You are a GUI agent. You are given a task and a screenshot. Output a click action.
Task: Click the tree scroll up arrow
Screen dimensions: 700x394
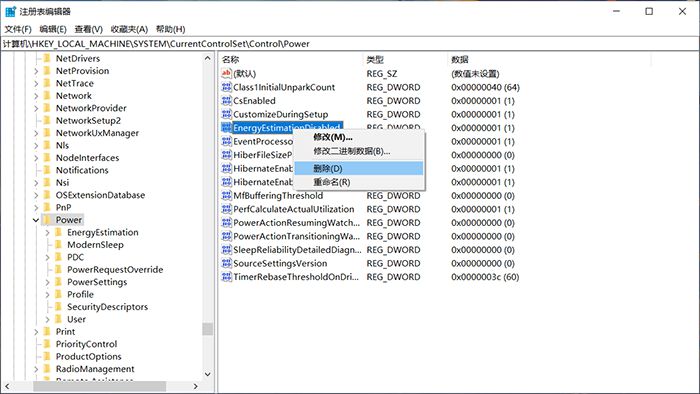pyautogui.click(x=208, y=58)
